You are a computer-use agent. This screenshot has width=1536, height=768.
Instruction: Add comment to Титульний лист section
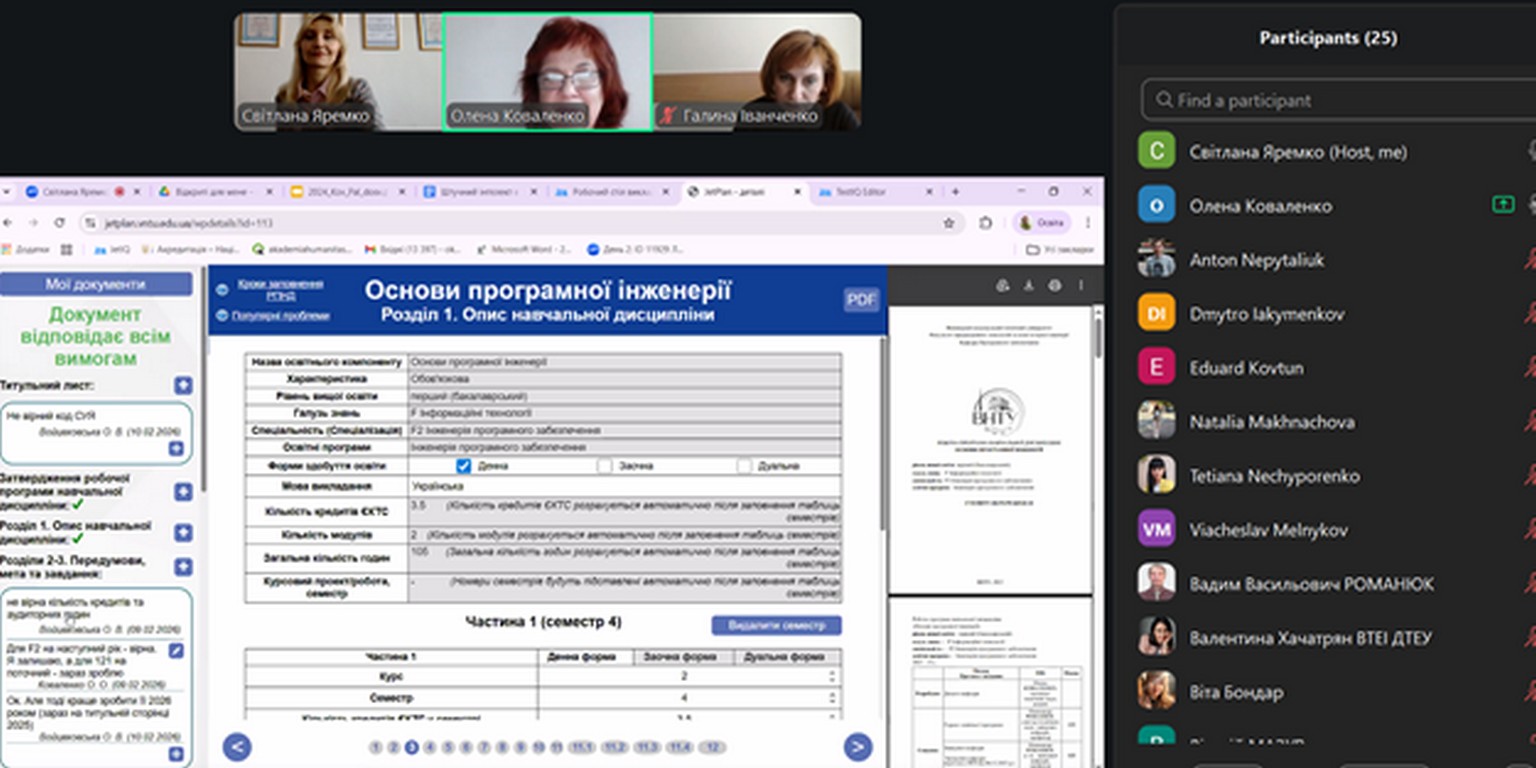pos(183,386)
